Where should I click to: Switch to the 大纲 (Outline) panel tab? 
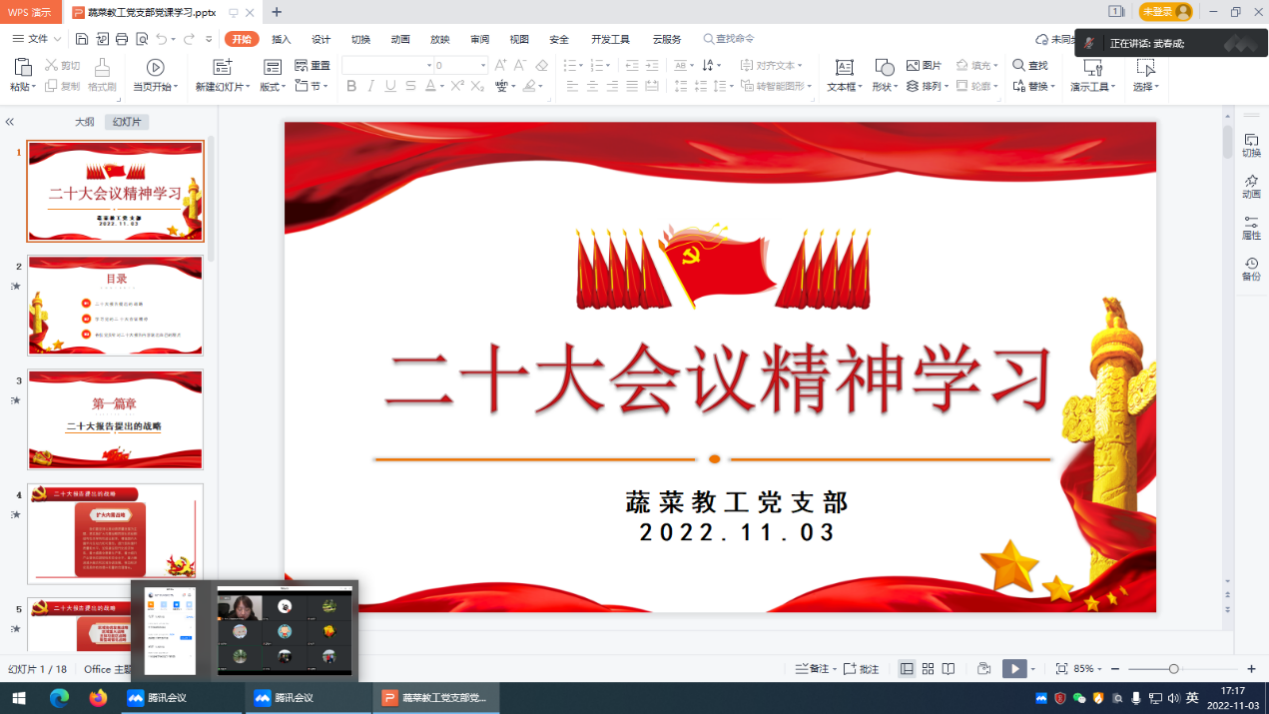tap(85, 122)
